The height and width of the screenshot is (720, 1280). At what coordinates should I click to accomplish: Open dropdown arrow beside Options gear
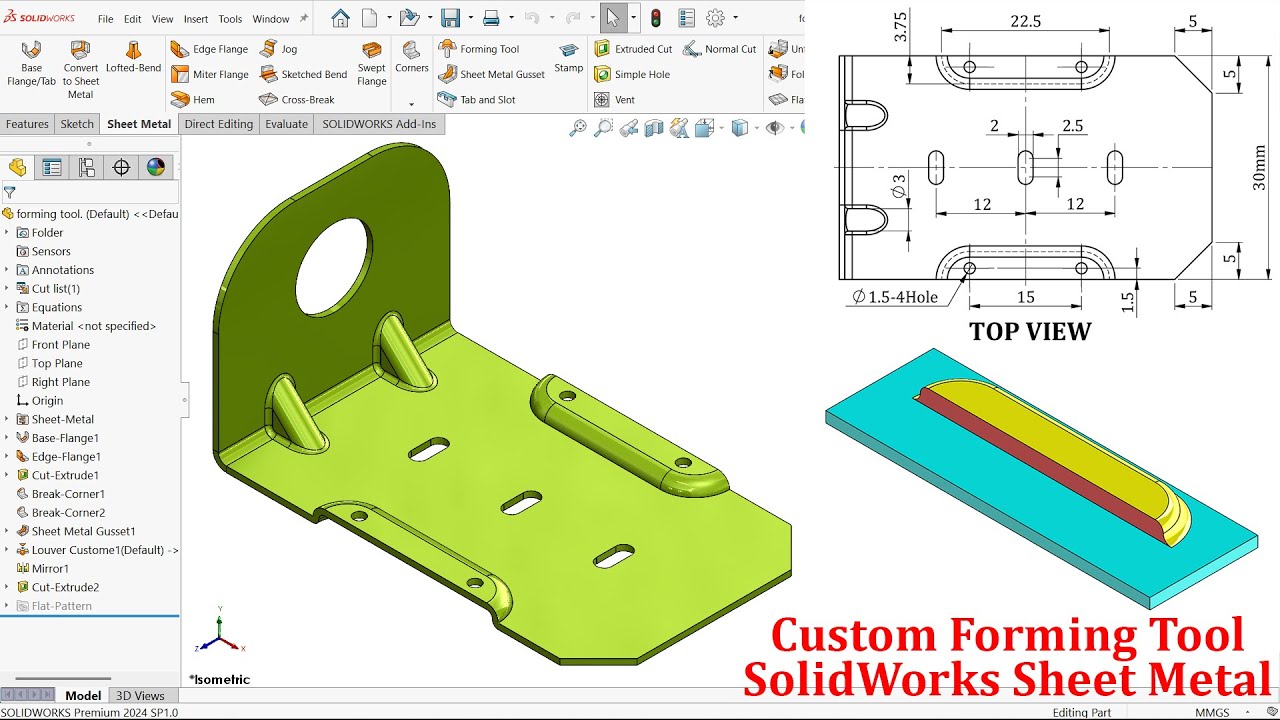click(x=736, y=18)
